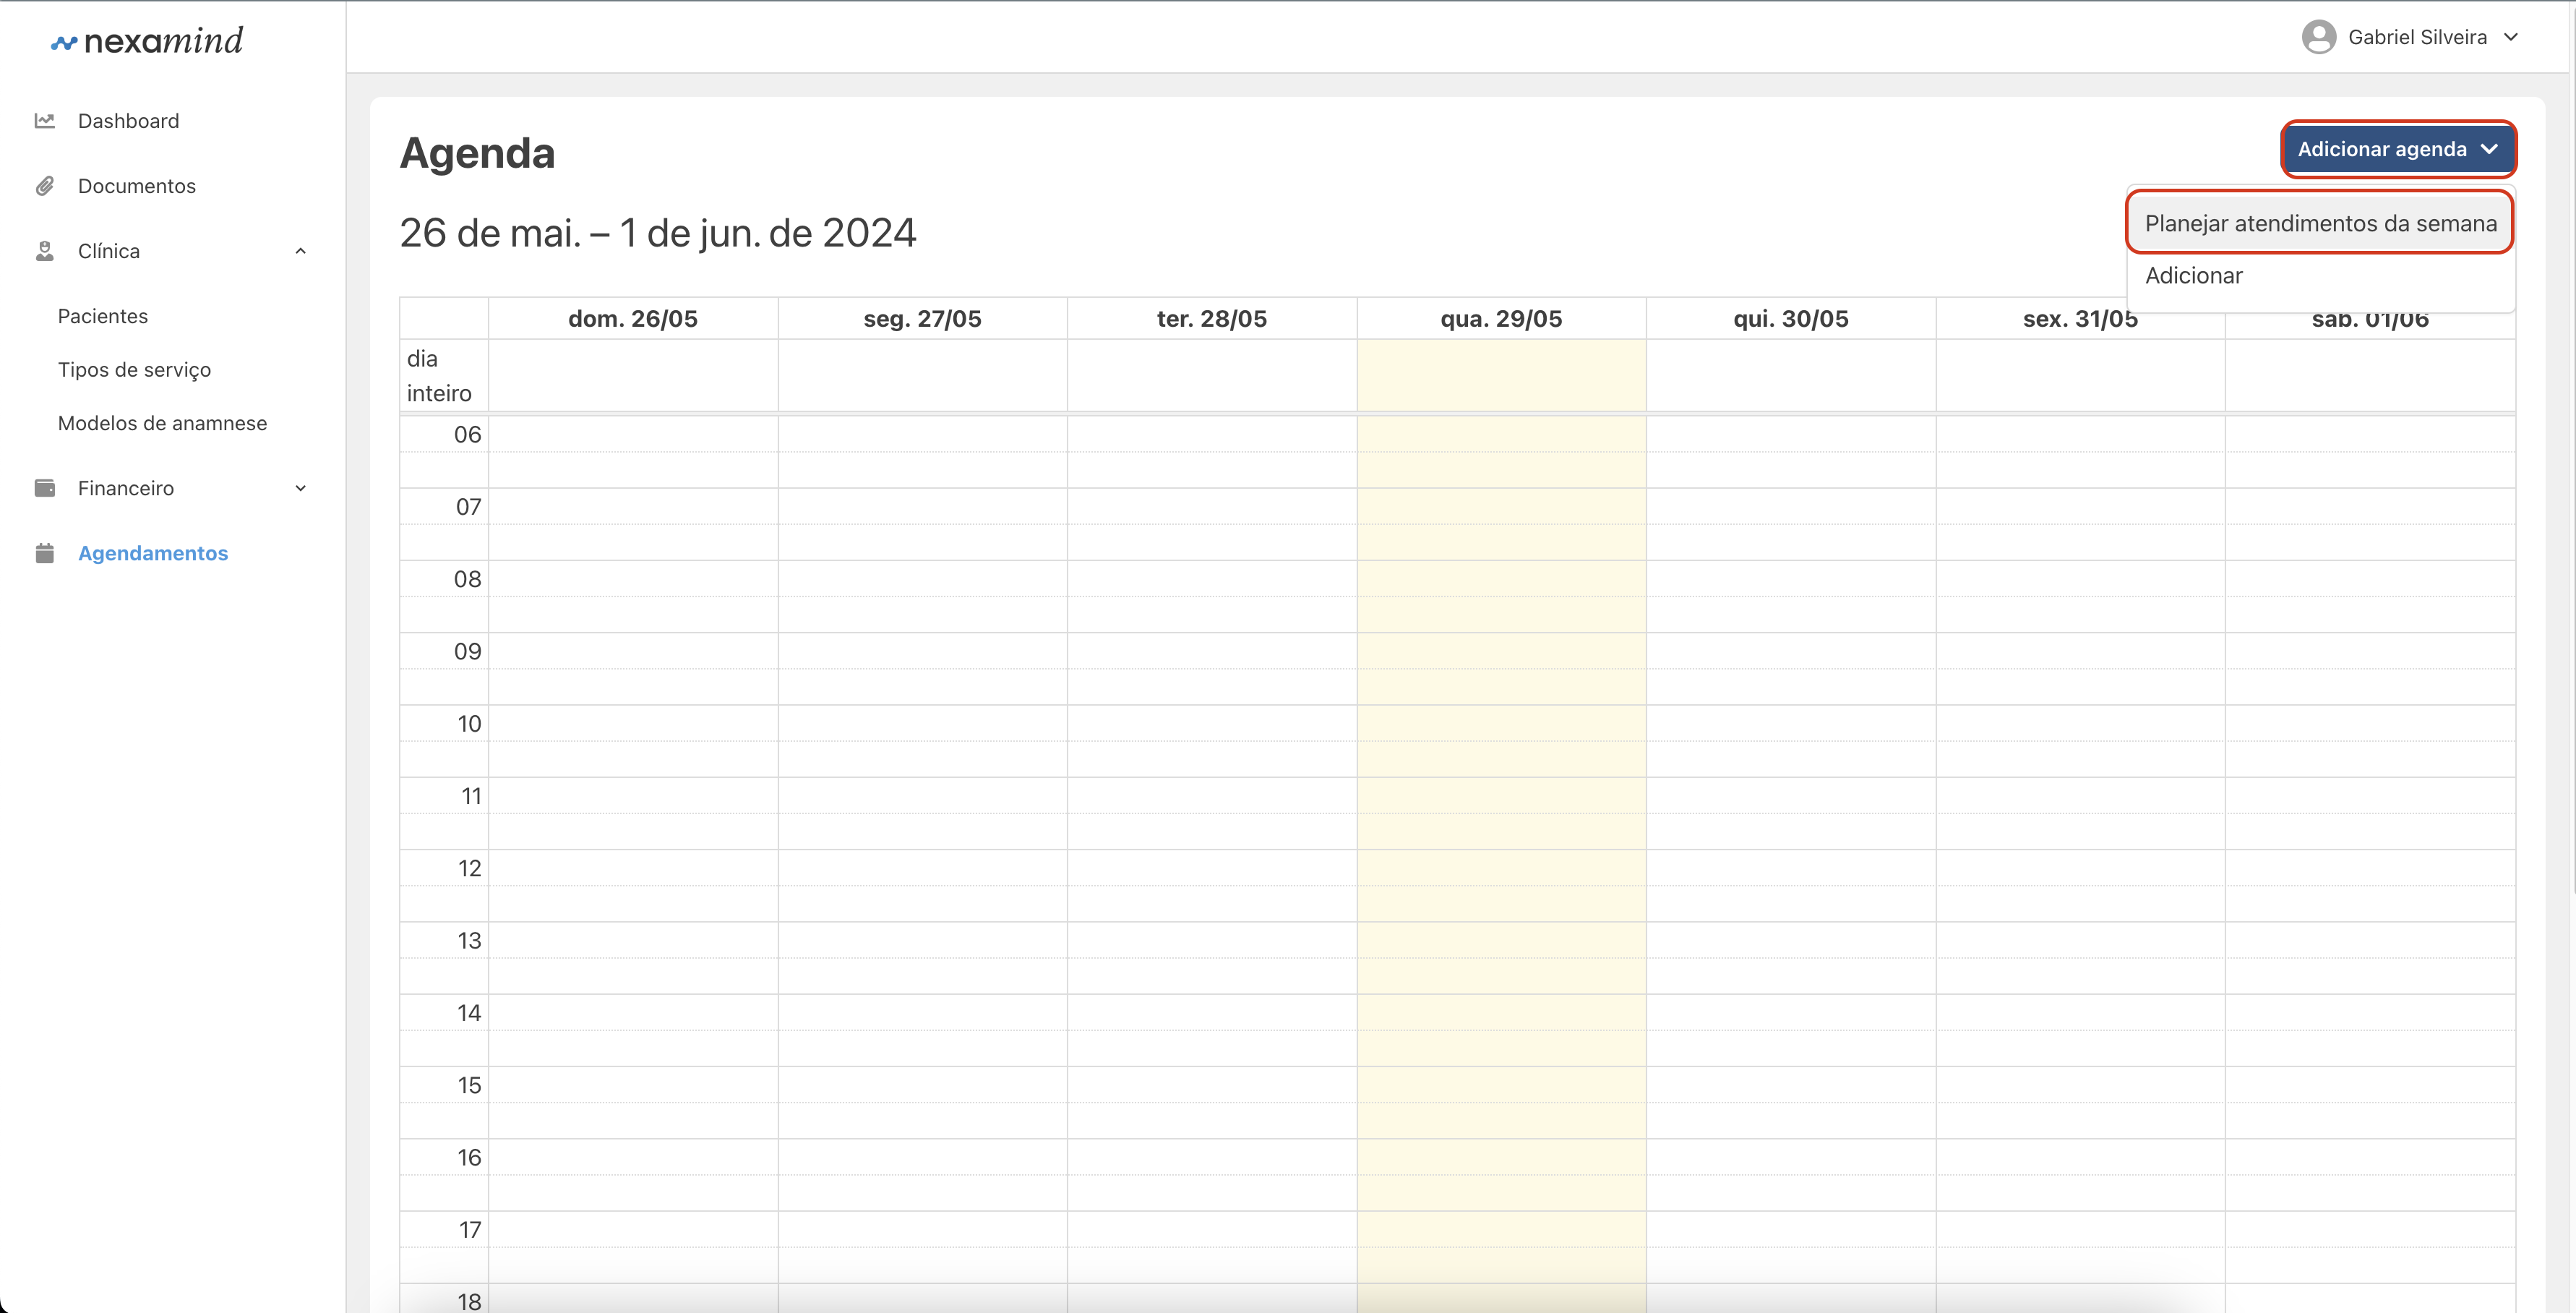Click the Documentos paperclip icon
2576x1313 pixels.
point(45,186)
